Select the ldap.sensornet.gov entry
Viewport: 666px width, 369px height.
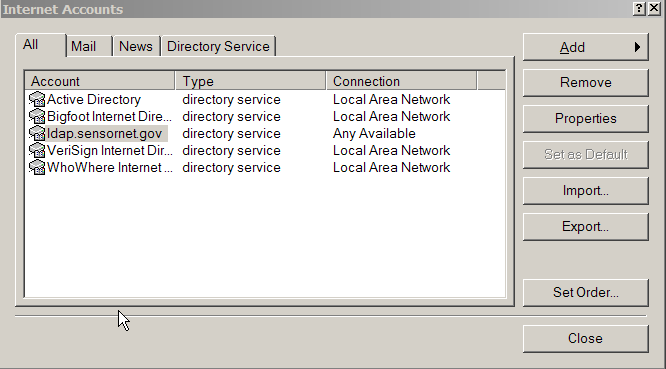click(104, 133)
